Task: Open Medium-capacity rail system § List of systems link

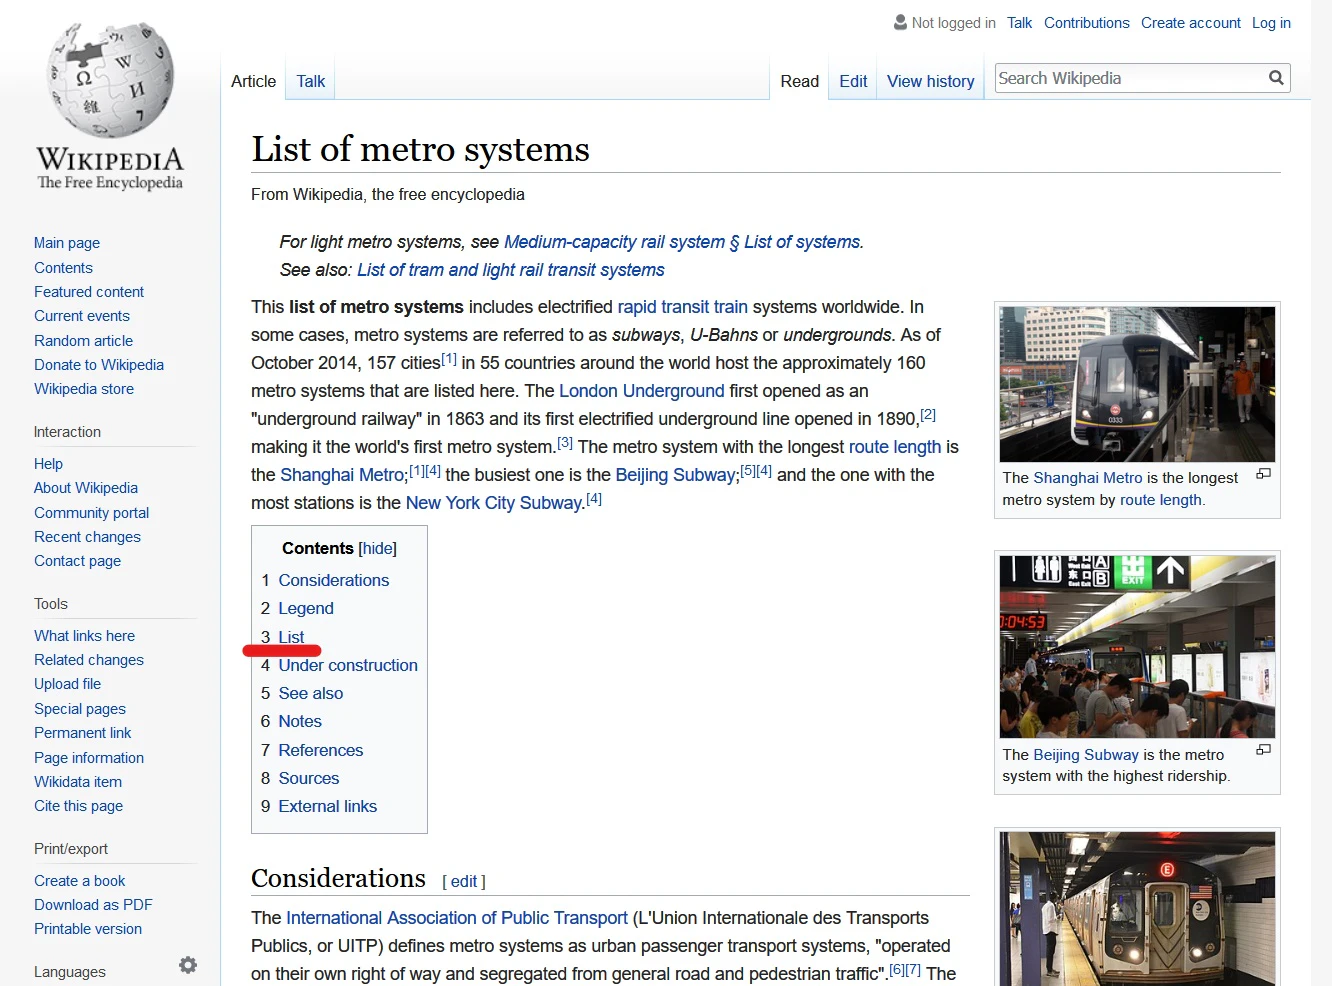Action: pos(682,242)
